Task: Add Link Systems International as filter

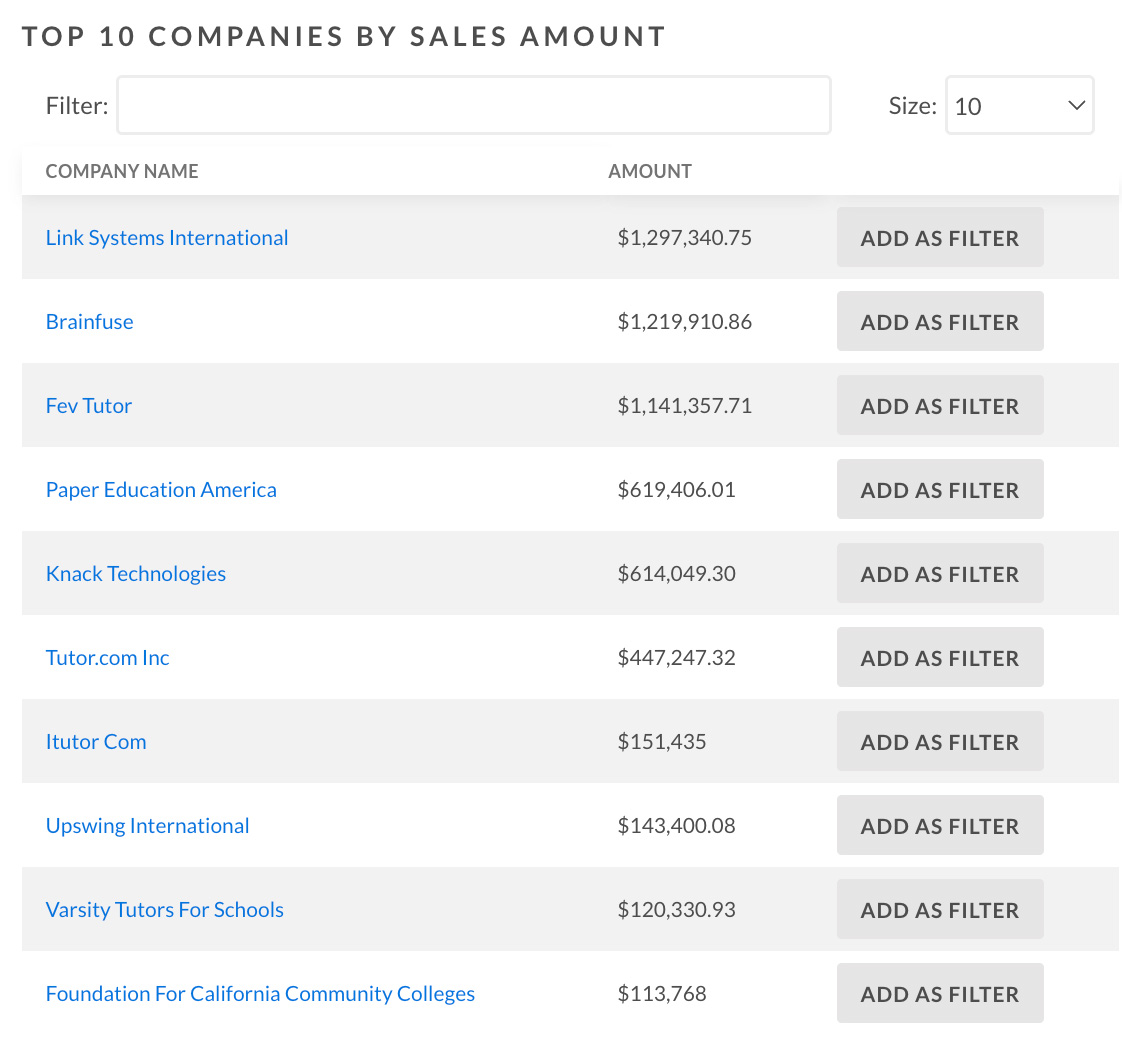Action: pos(939,238)
